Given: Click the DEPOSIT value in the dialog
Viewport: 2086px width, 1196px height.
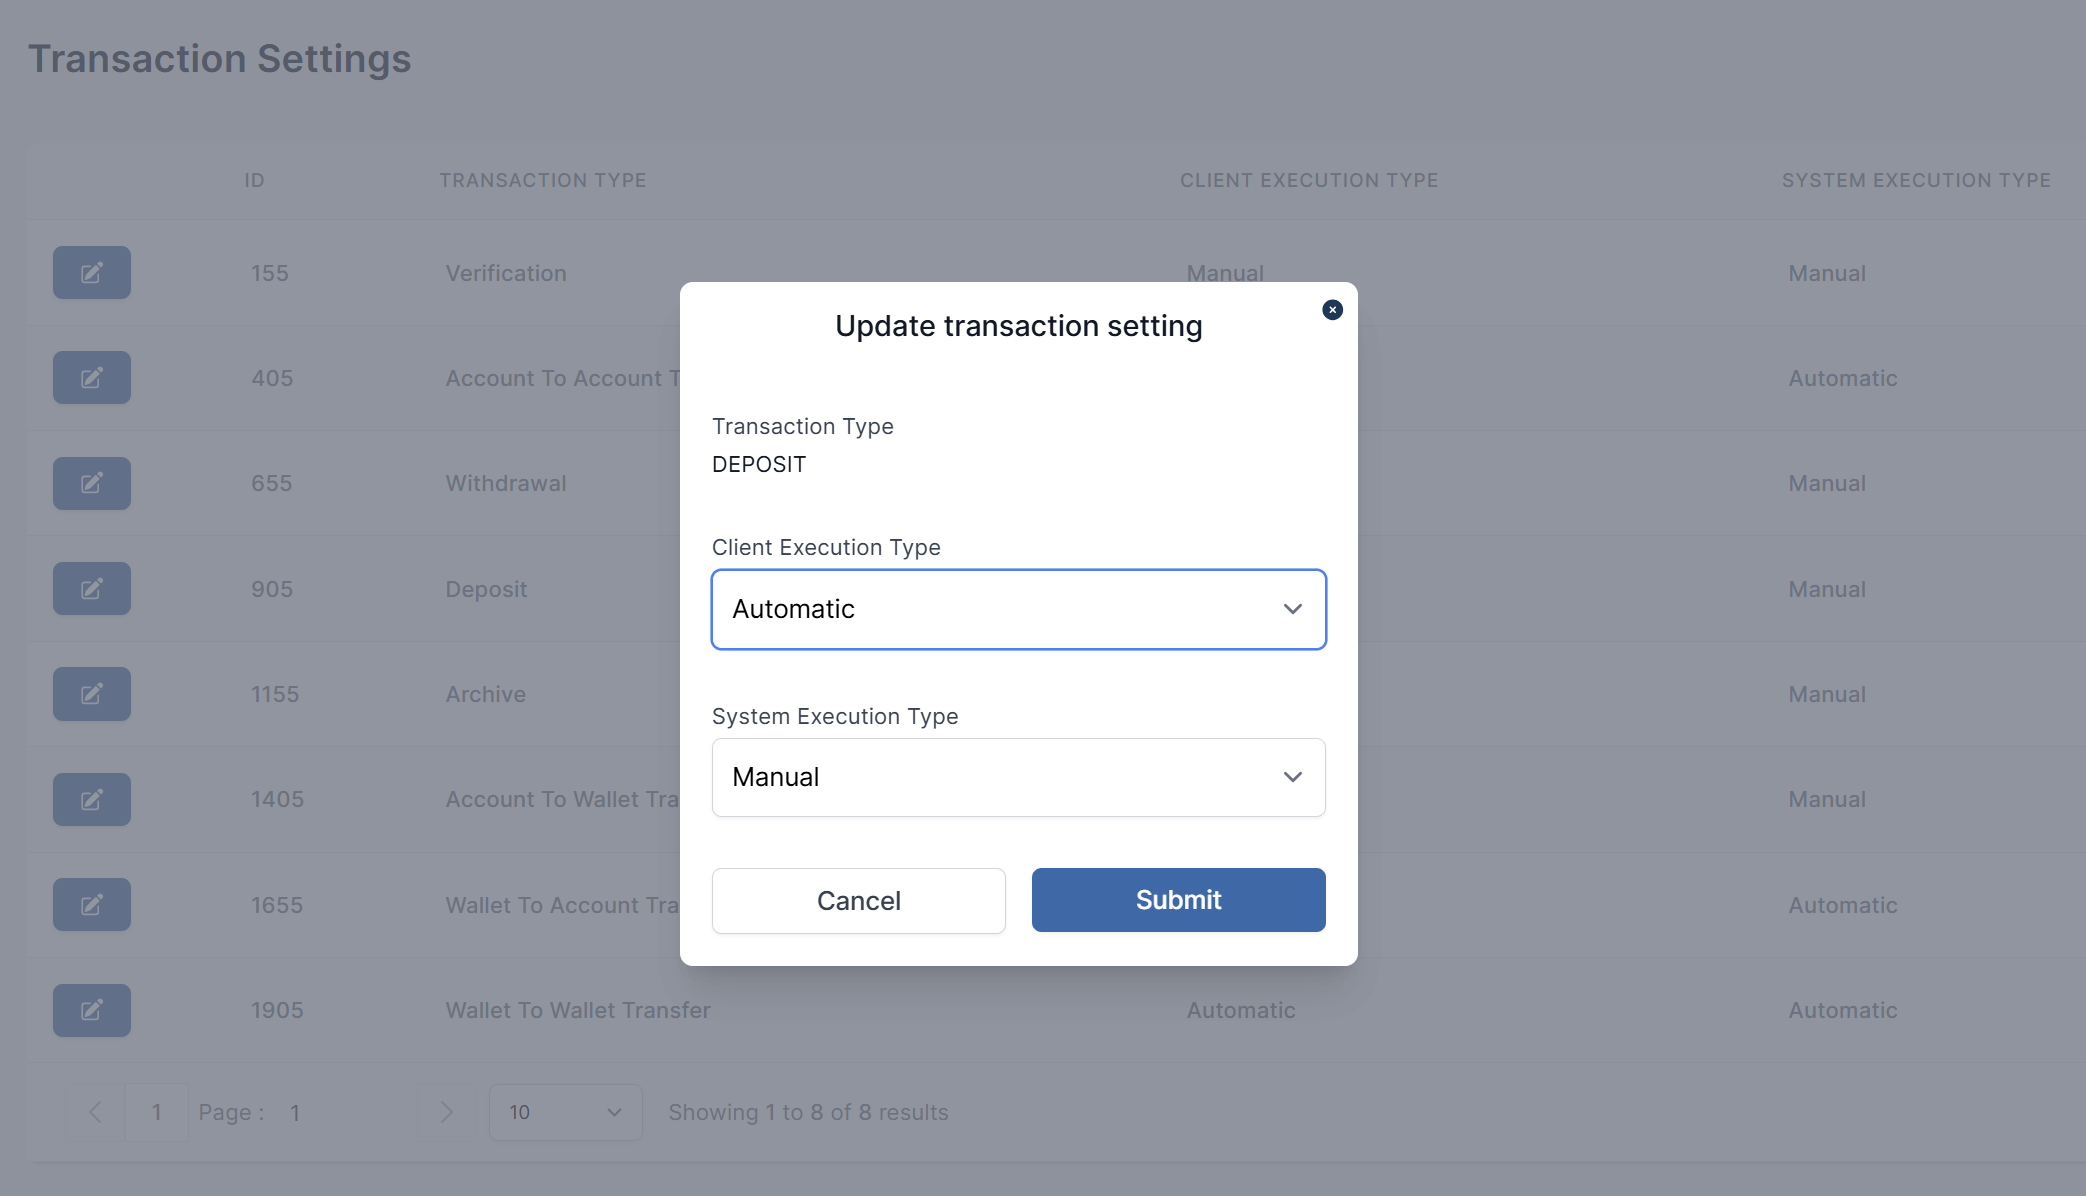Looking at the screenshot, I should coord(759,465).
